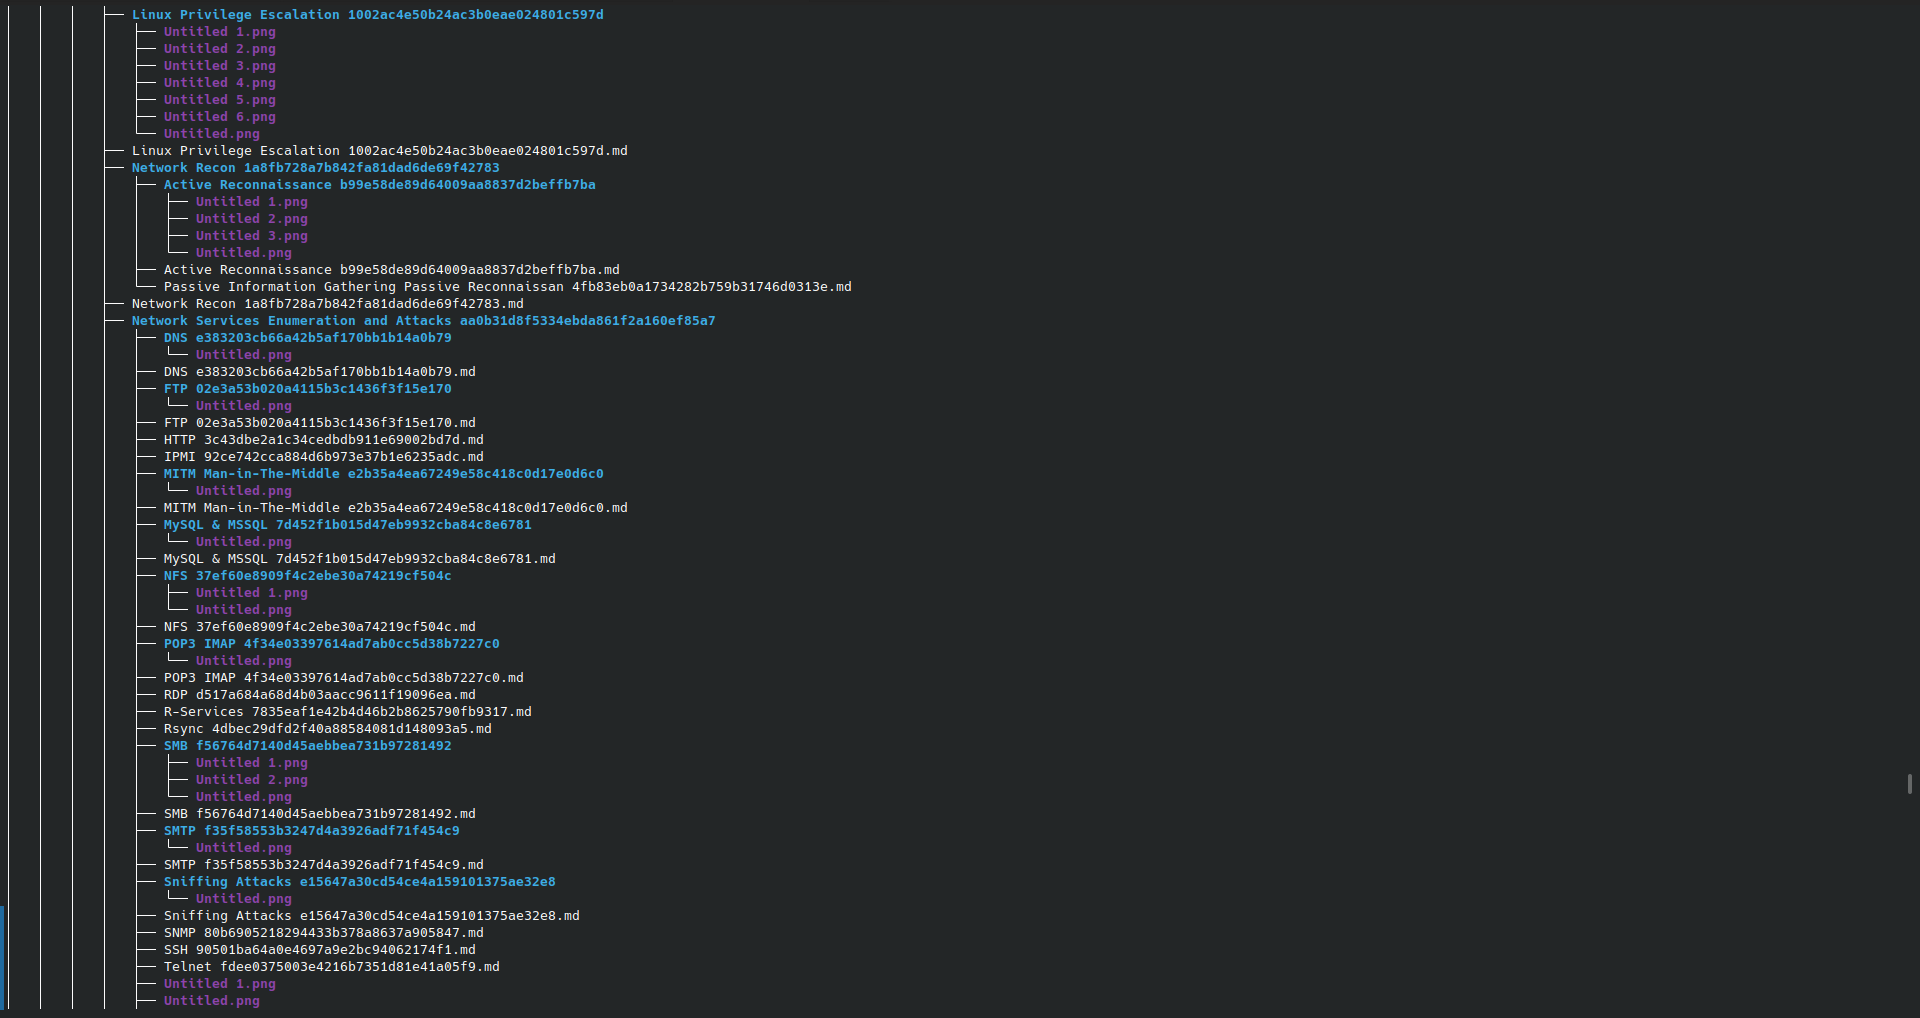Click Untitled 2.png under SMB directory
The height and width of the screenshot is (1018, 1920).
point(252,780)
